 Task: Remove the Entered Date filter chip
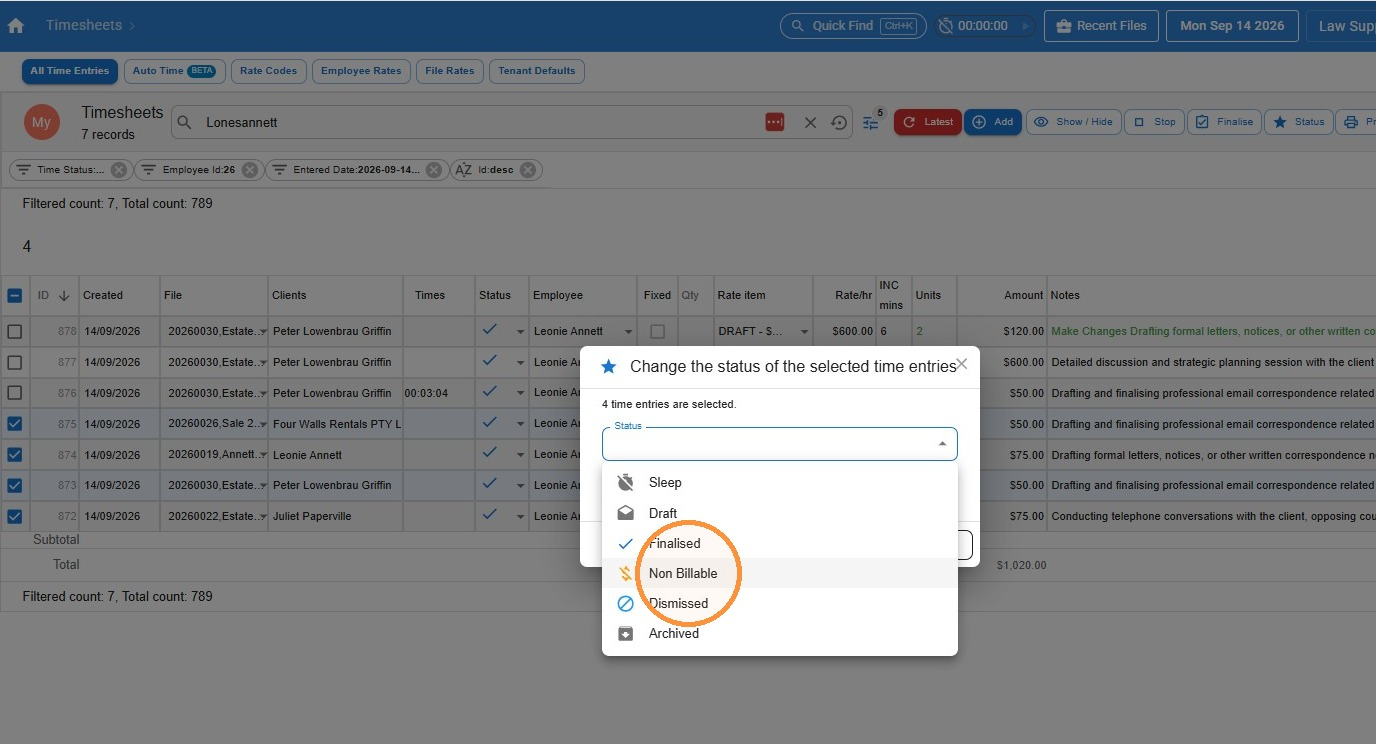click(433, 170)
